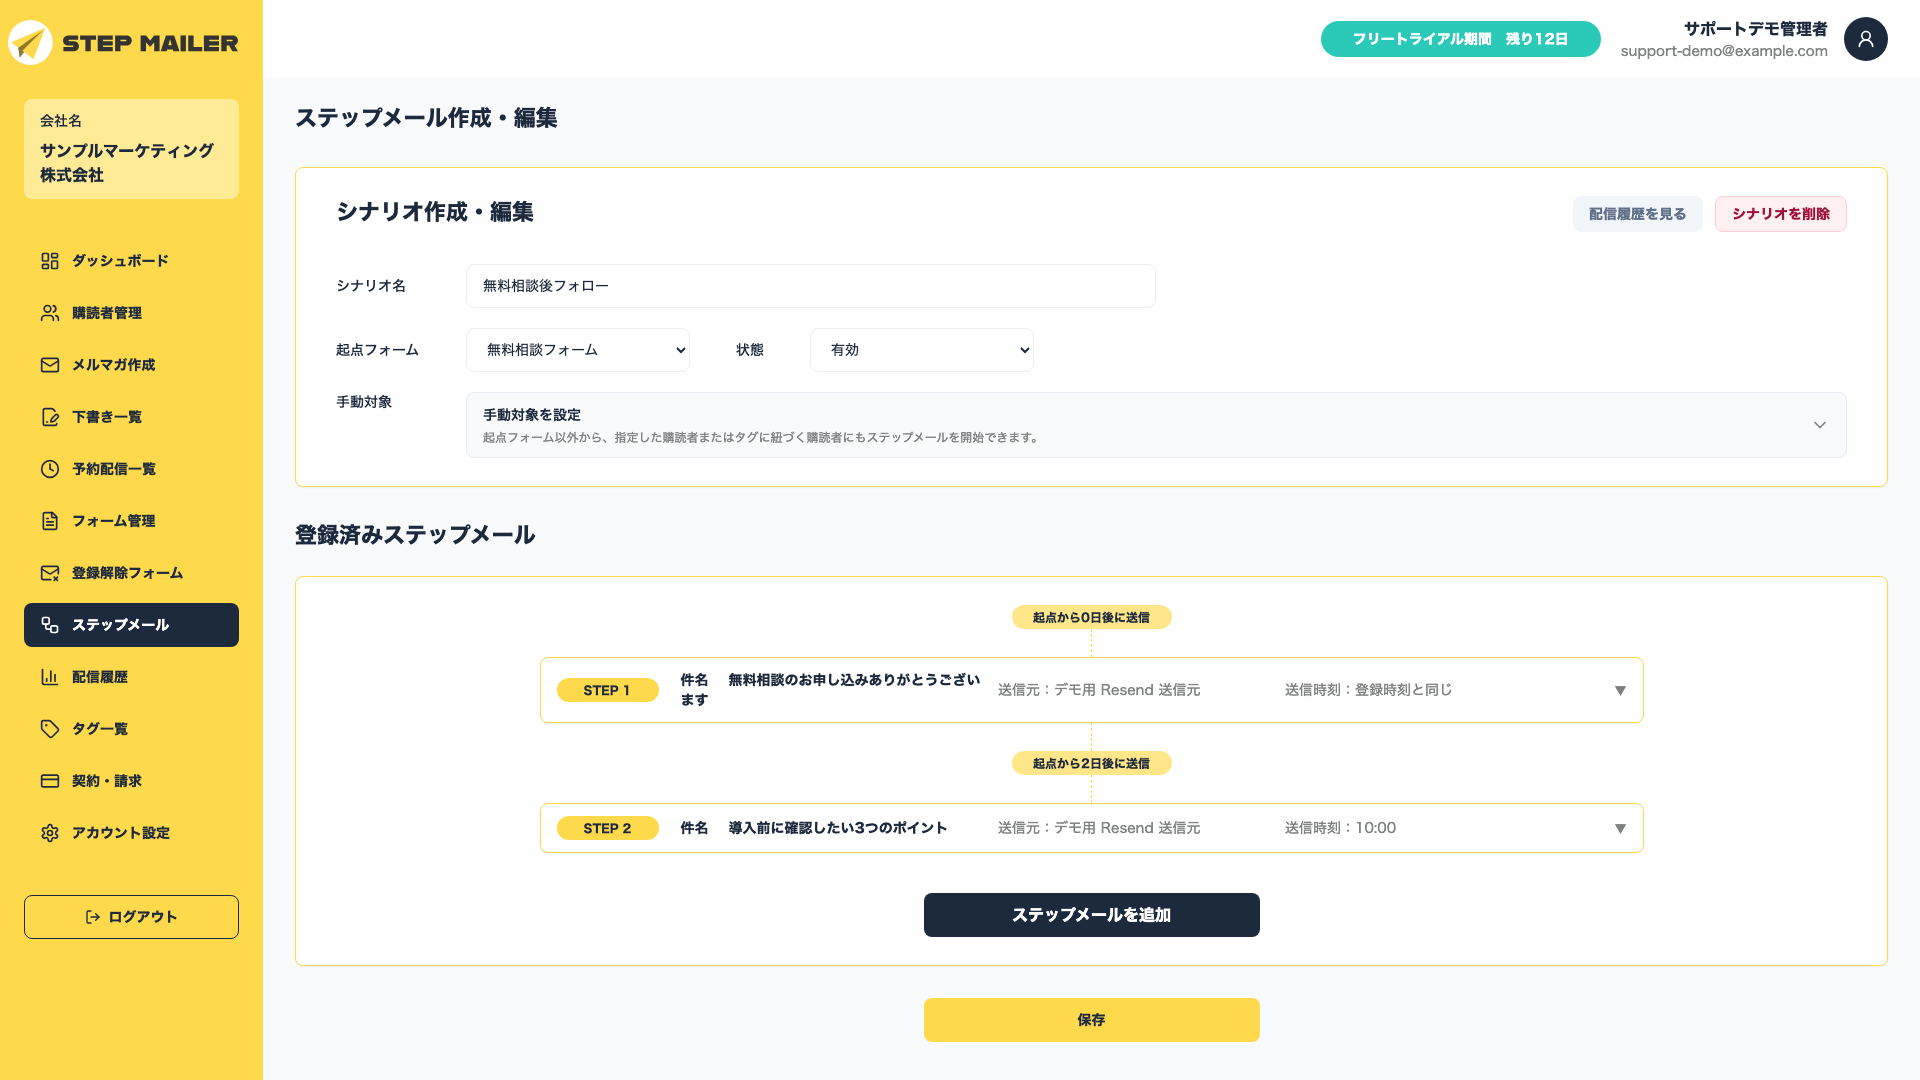Click the 契約・請求 credit card icon
1920x1080 pixels.
click(x=50, y=781)
